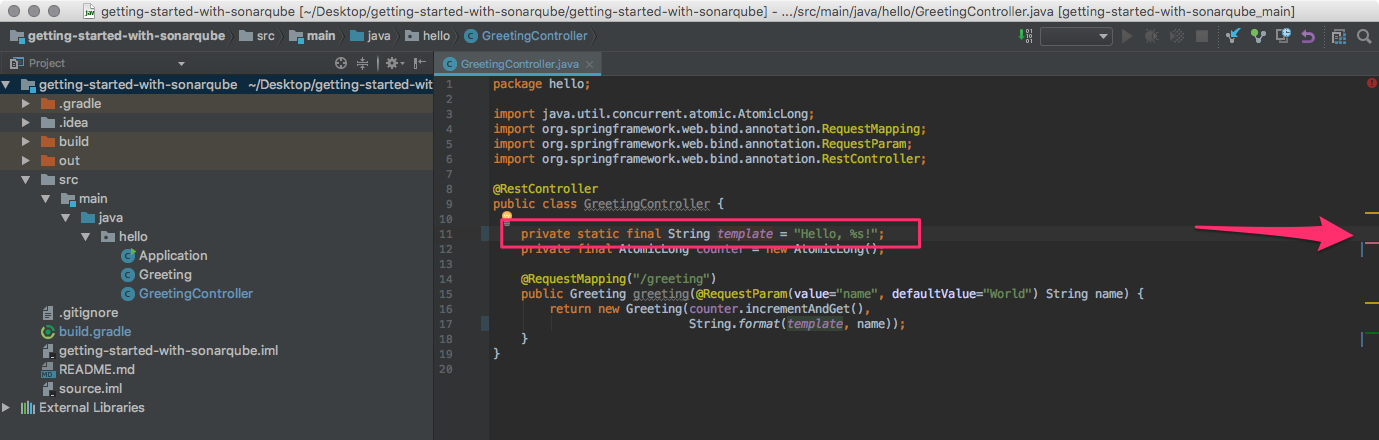Select GreetingController in the project tree
The width and height of the screenshot is (1379, 440).
coord(187,294)
